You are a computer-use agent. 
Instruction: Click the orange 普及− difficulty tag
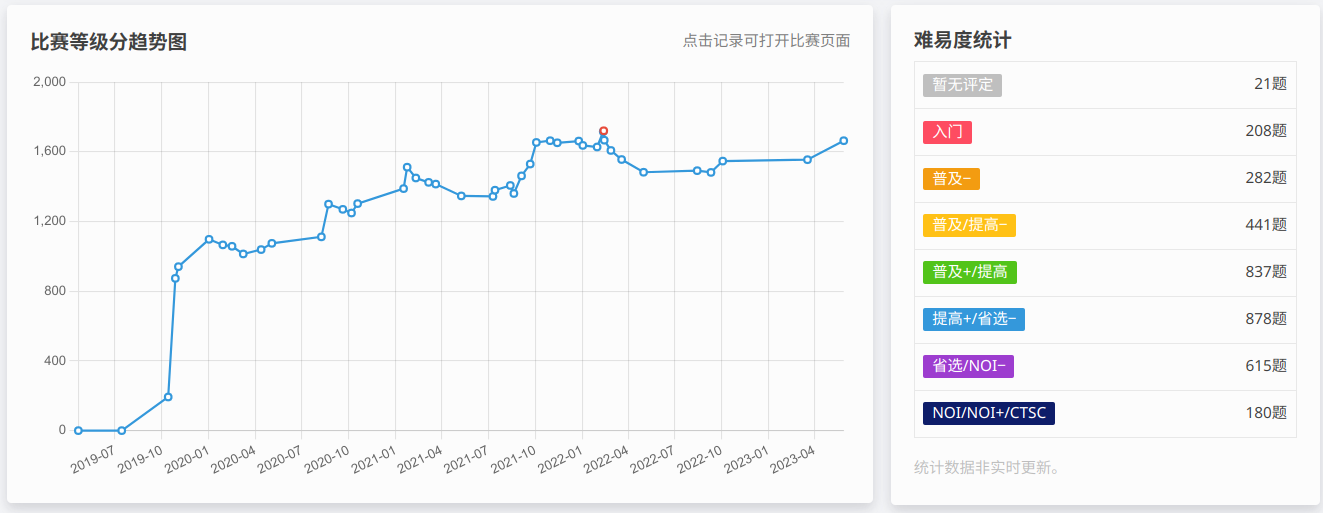tap(951, 179)
